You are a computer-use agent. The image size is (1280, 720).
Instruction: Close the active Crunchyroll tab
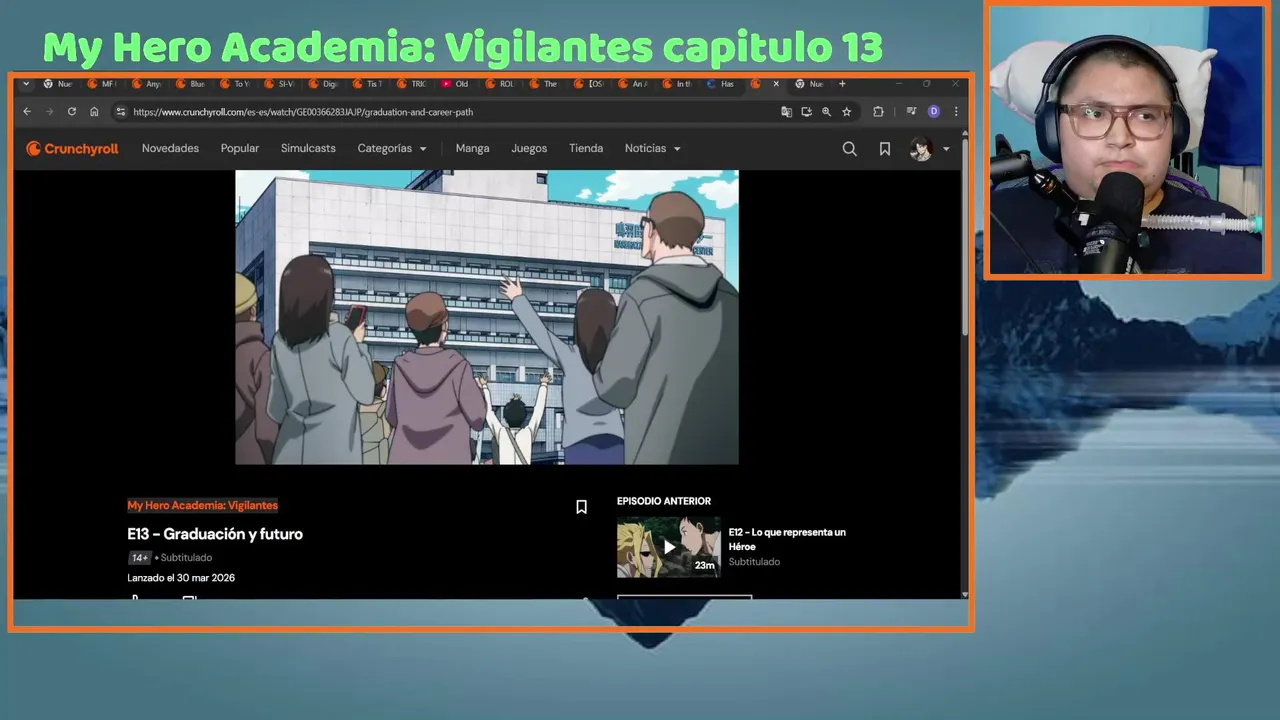click(776, 84)
